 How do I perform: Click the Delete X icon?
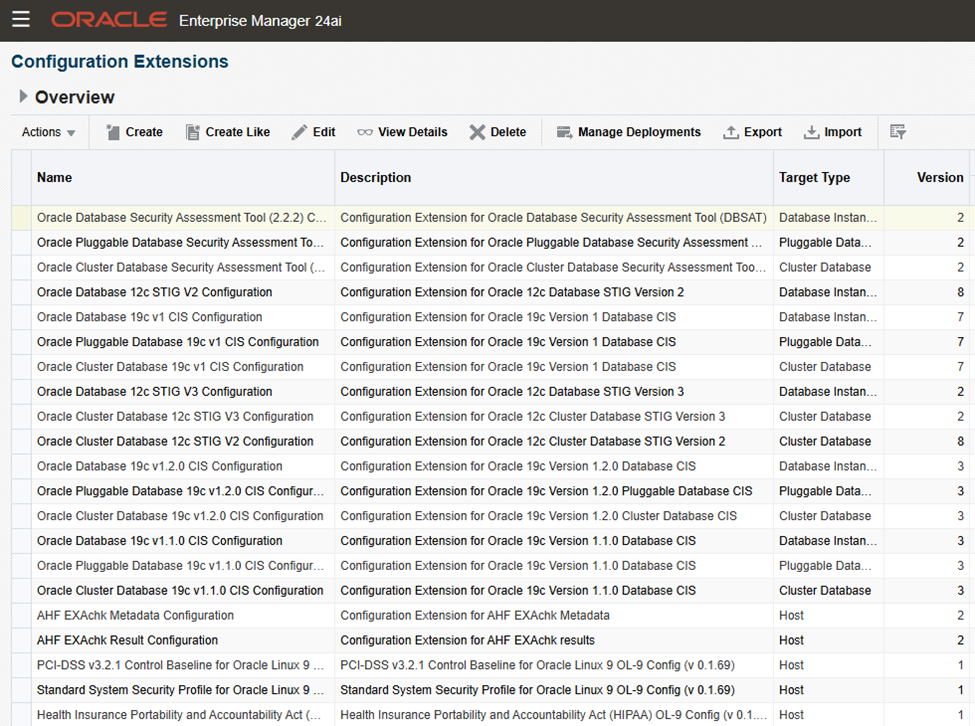pos(477,132)
